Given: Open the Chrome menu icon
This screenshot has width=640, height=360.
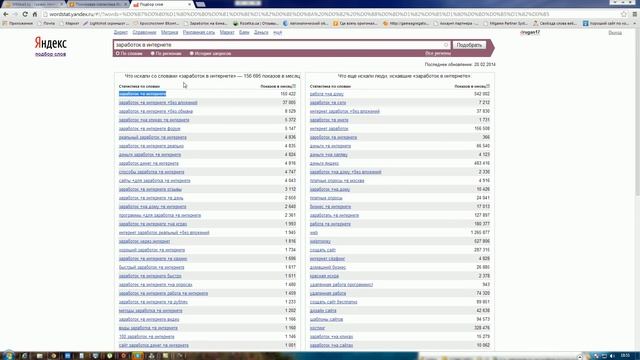Looking at the screenshot, I should pyautogui.click(x=634, y=14).
